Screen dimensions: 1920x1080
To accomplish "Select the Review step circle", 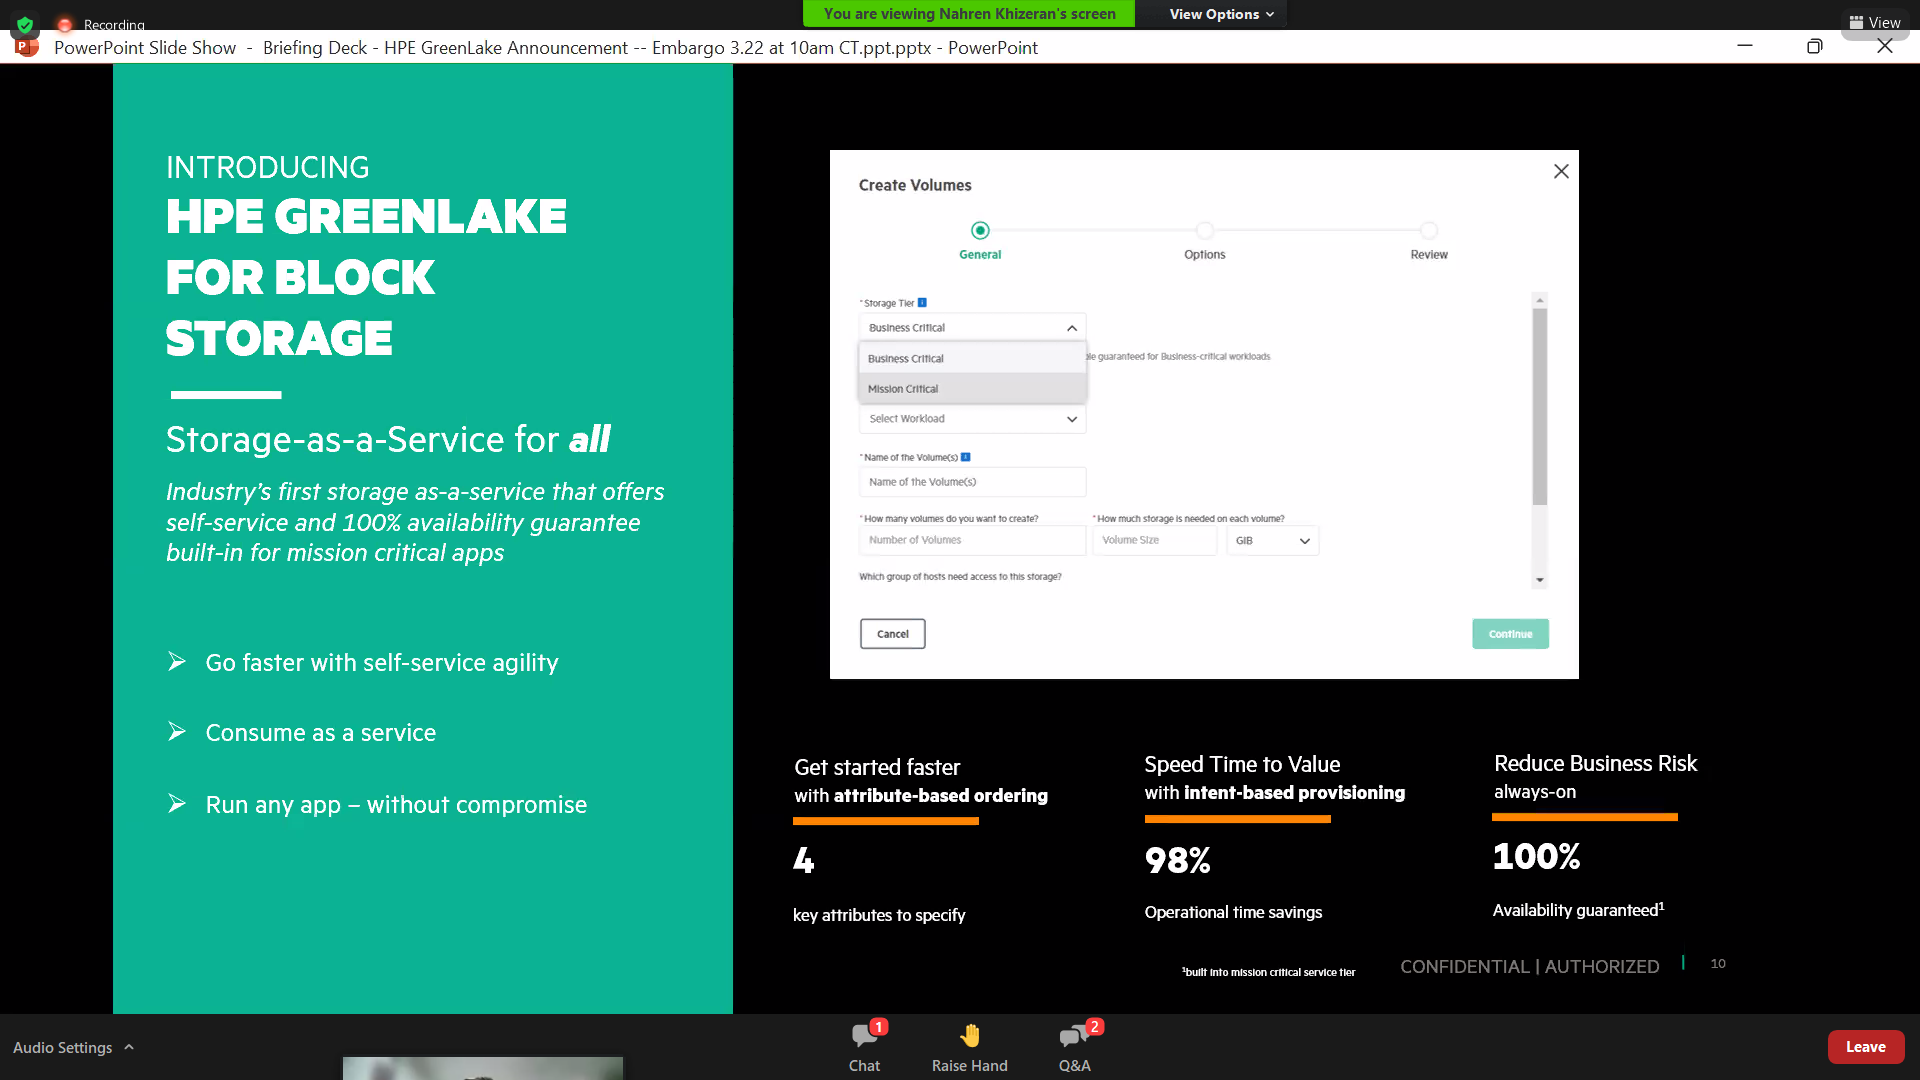I will click(1428, 230).
